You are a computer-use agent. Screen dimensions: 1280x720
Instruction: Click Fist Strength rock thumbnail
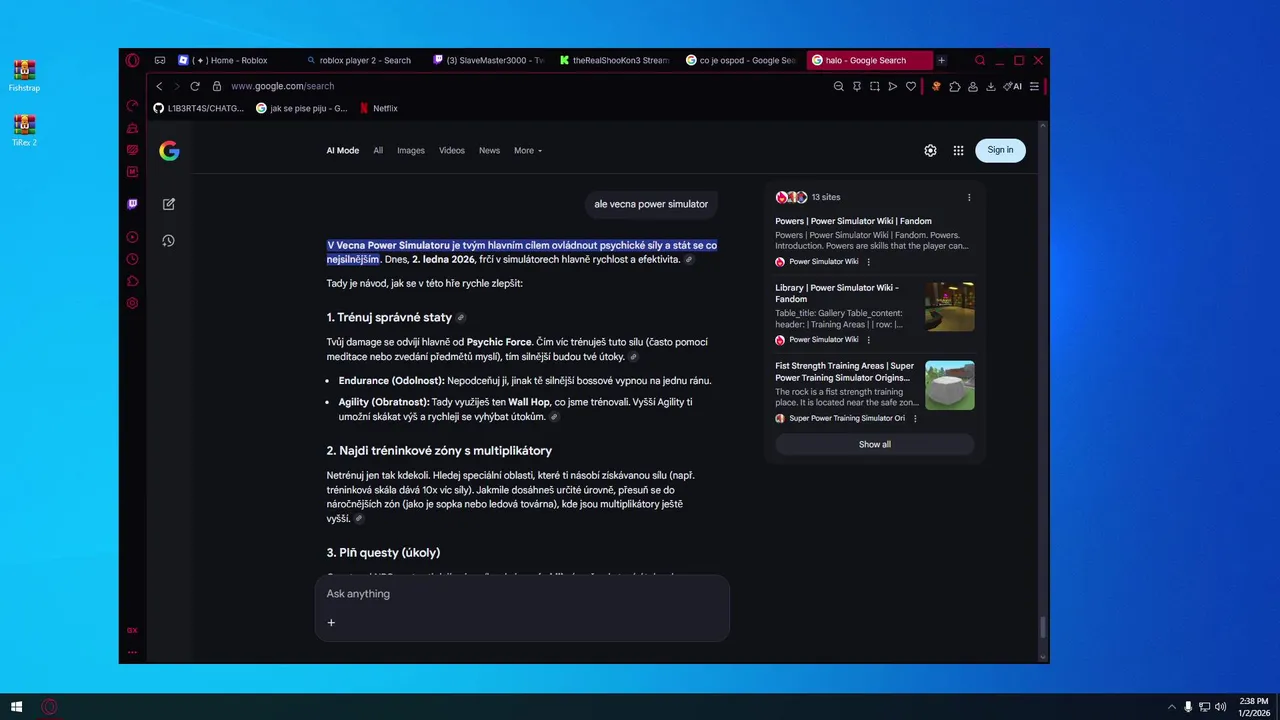950,385
